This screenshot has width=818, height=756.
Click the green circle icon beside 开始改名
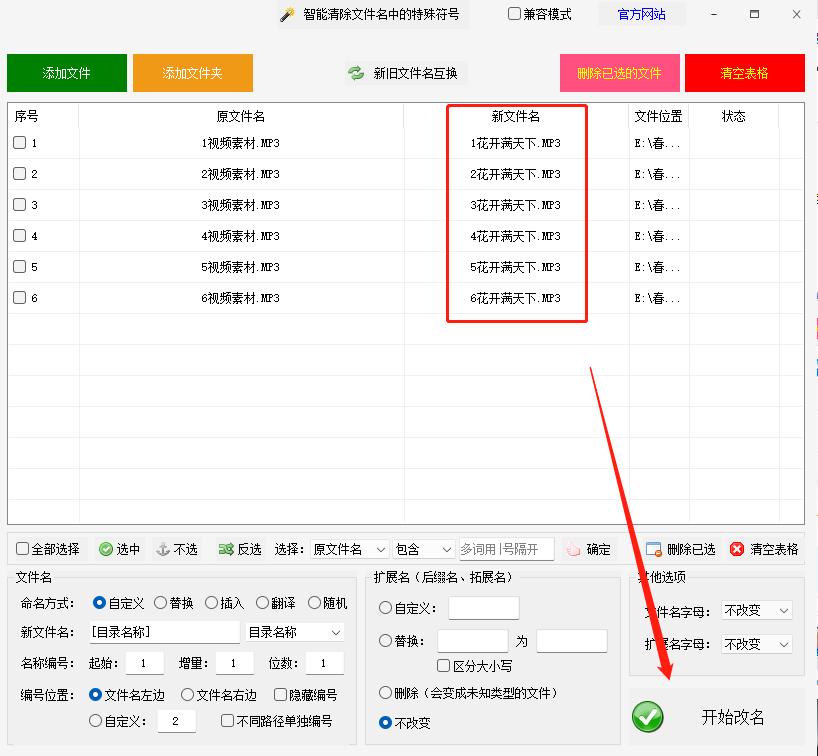pos(647,717)
